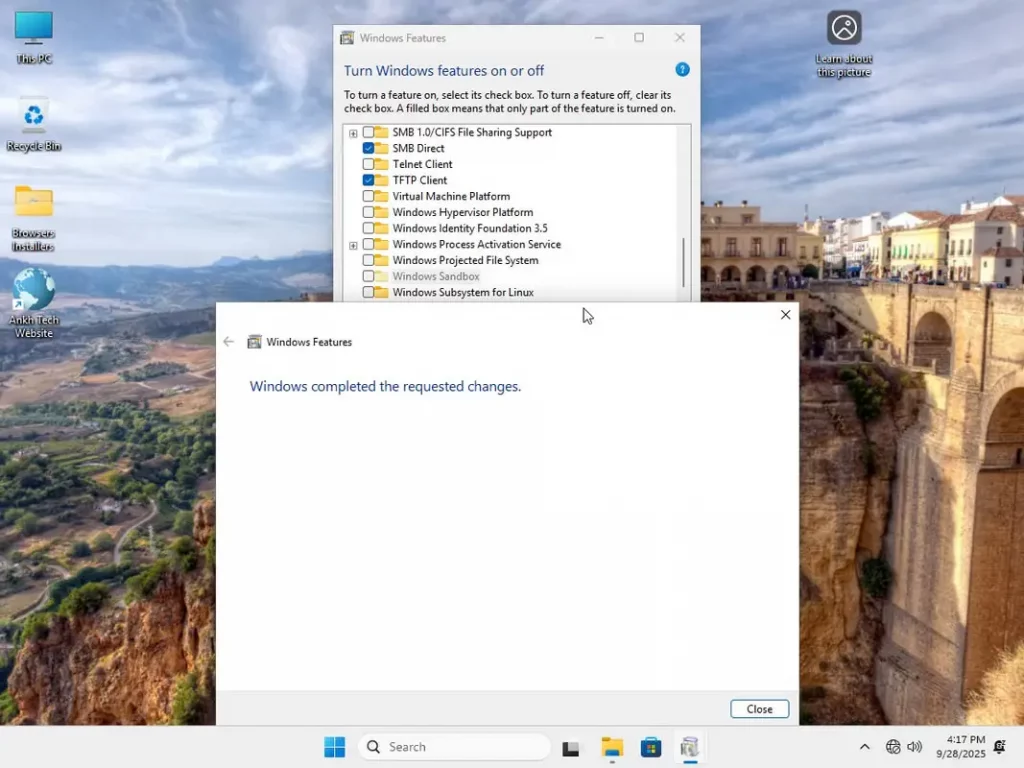
Task: Show hidden icons in system tray
Action: [x=864, y=747]
